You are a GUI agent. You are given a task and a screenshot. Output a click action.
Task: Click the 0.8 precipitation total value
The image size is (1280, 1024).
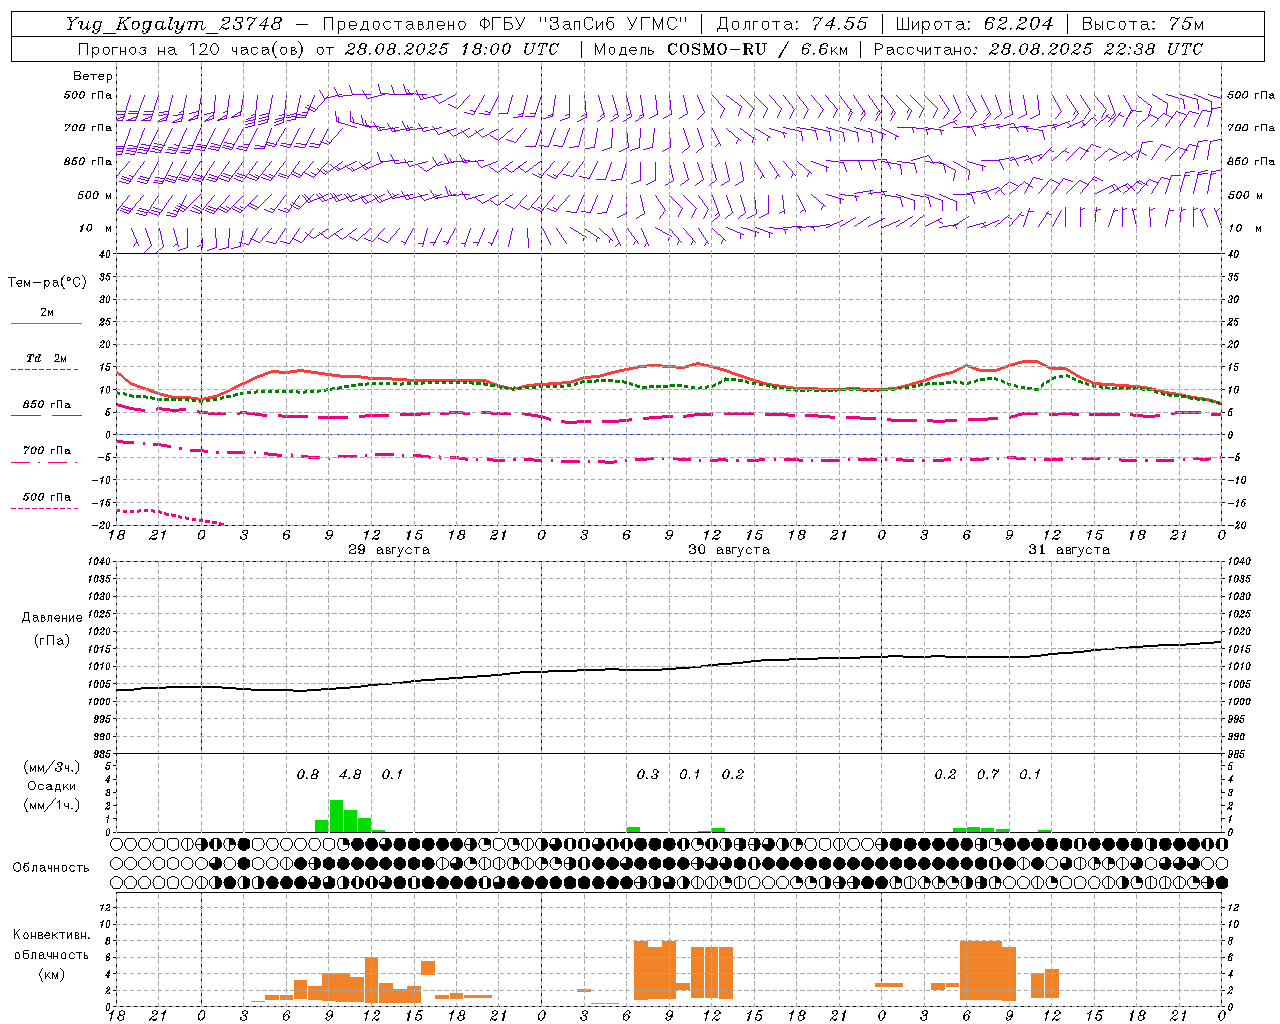tap(308, 775)
